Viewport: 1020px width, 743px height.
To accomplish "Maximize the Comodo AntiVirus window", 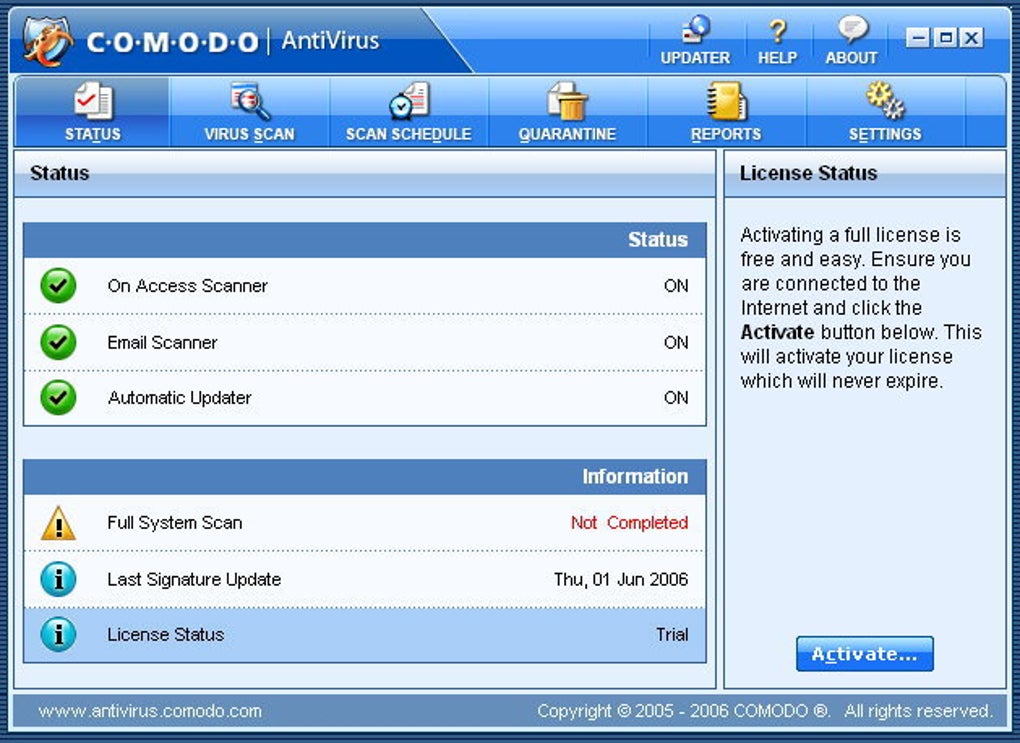I will coord(945,38).
